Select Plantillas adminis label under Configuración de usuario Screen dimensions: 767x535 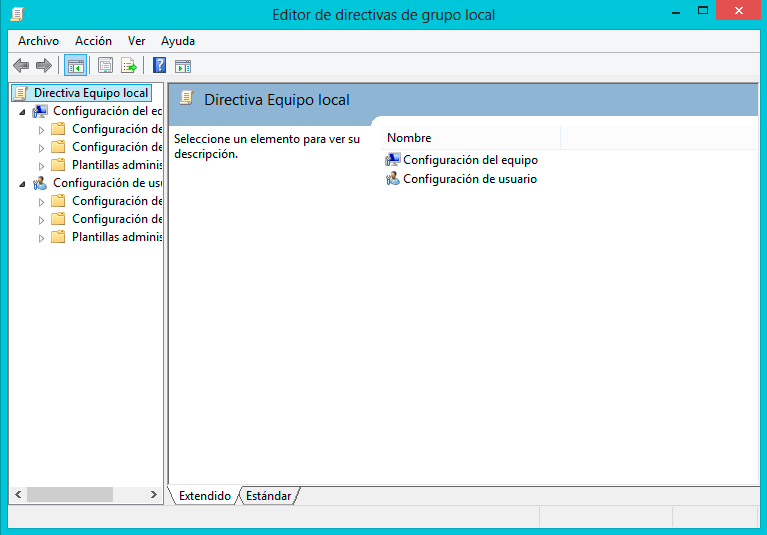pyautogui.click(x=117, y=237)
